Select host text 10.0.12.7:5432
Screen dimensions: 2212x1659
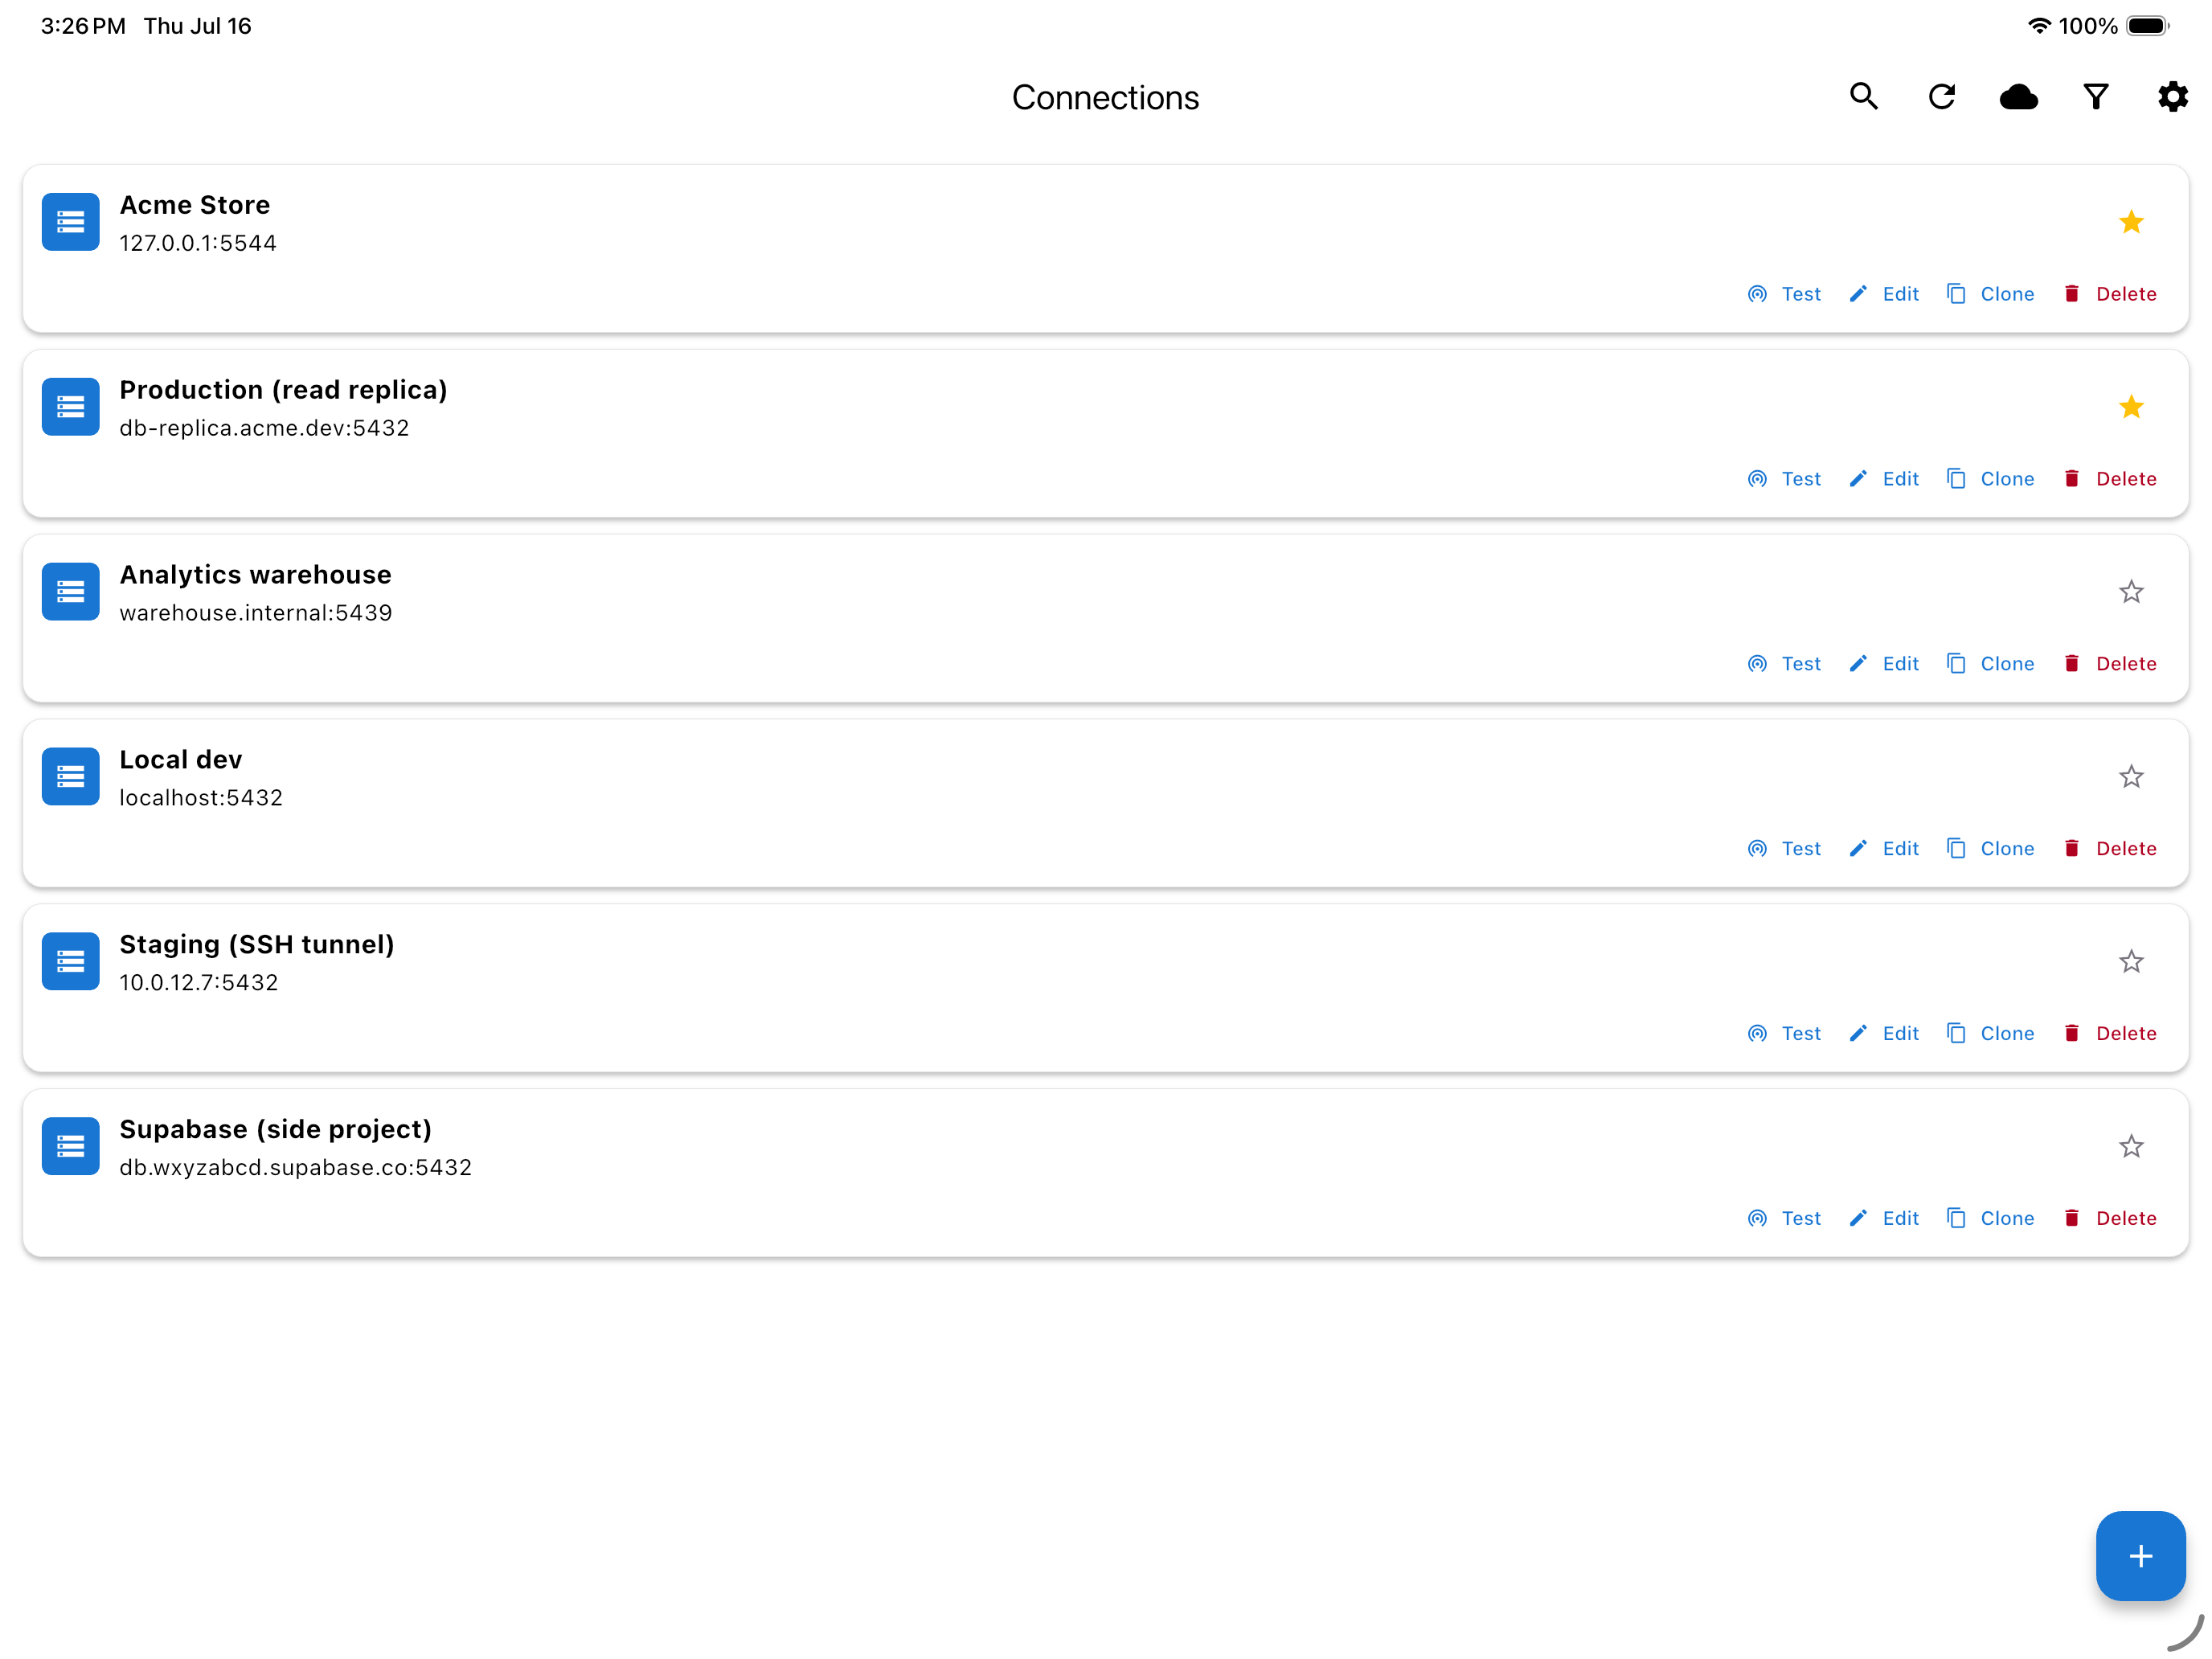point(199,983)
